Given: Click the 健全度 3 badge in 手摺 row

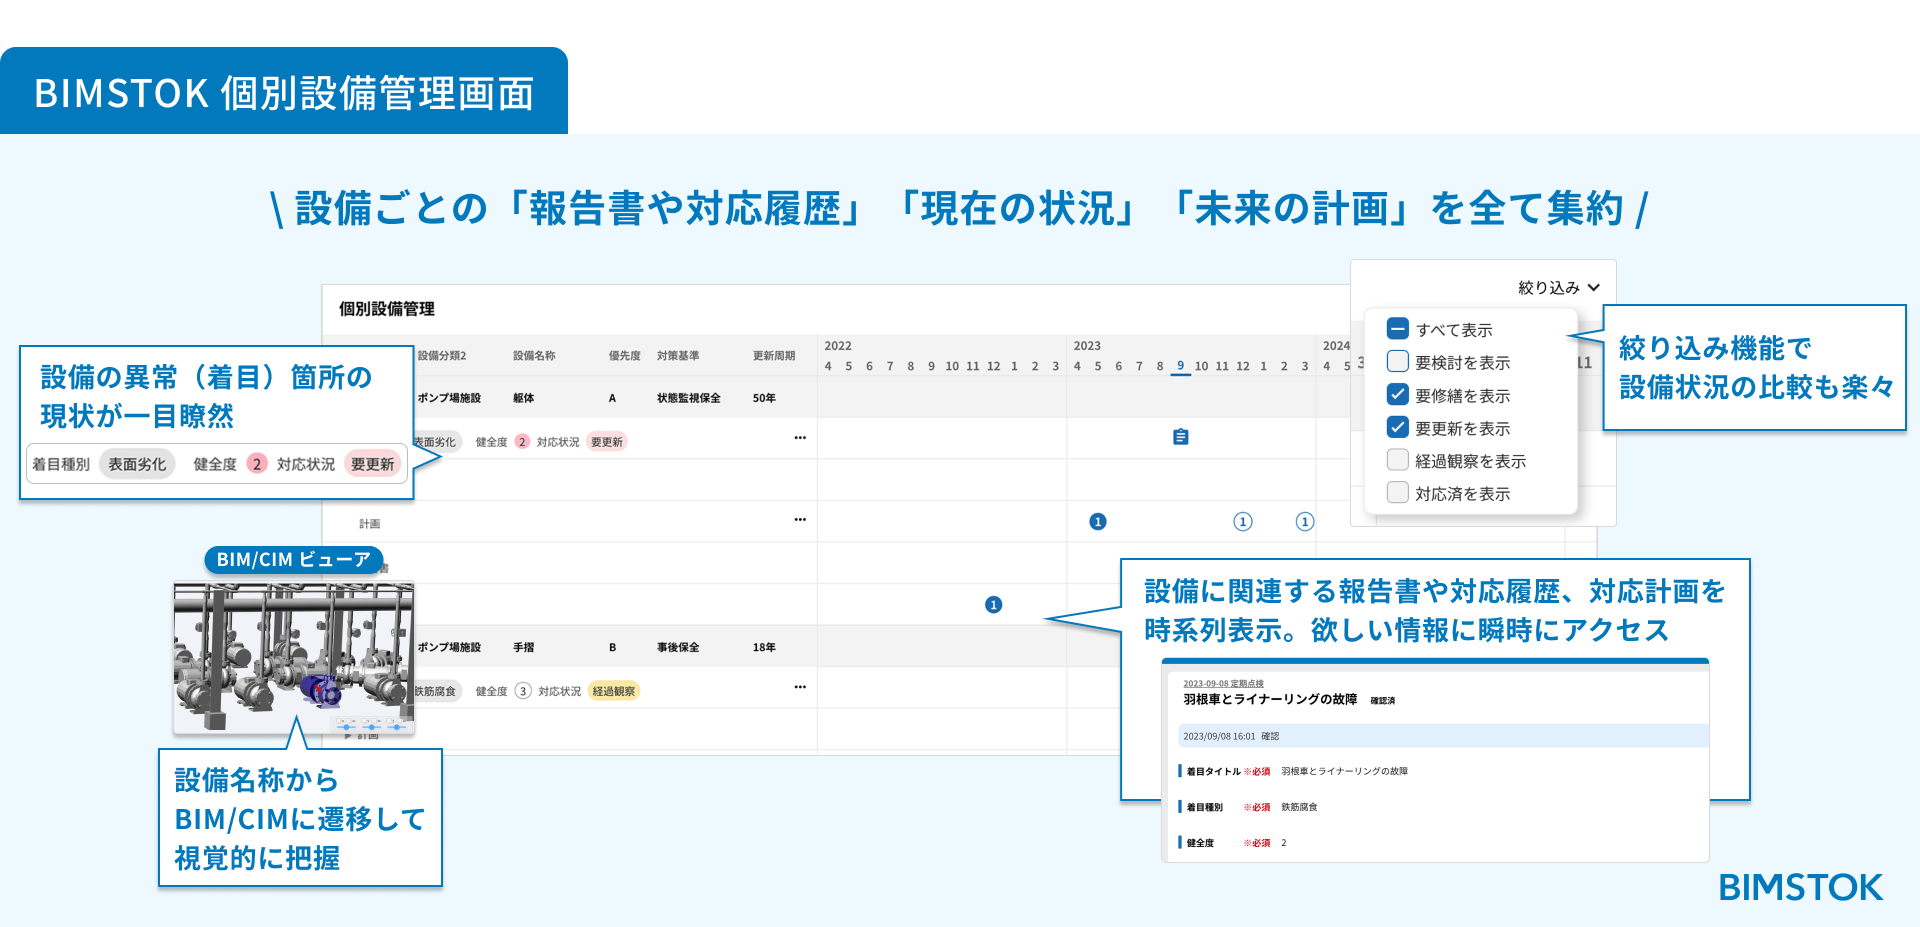Looking at the screenshot, I should click(523, 691).
